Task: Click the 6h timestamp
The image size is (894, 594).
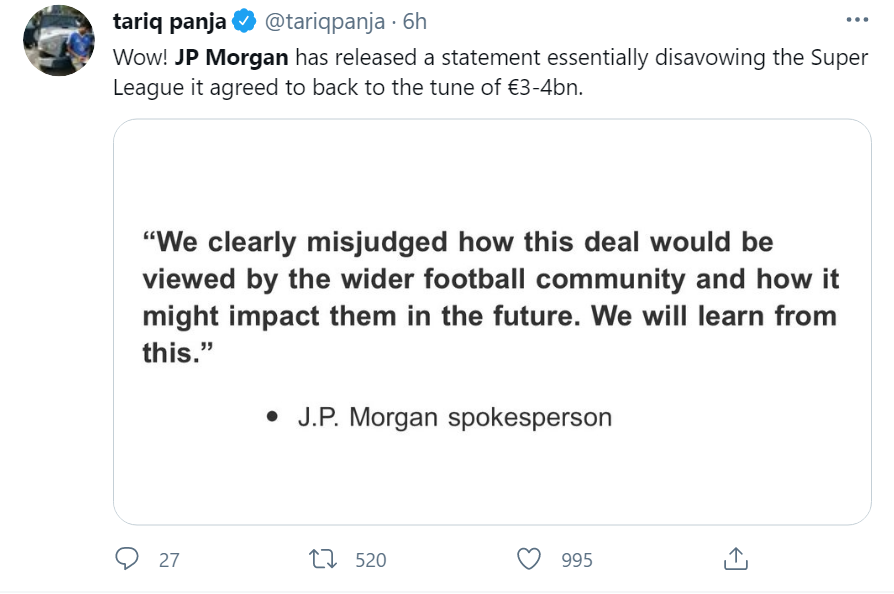Action: point(415,21)
